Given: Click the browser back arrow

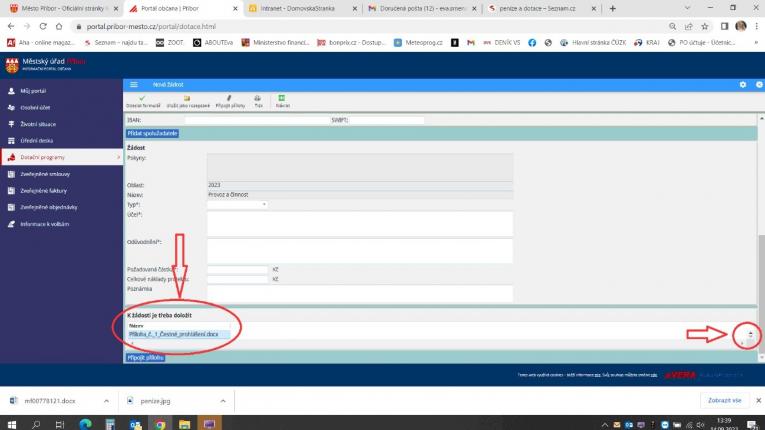Looking at the screenshot, I should click(x=11, y=26).
